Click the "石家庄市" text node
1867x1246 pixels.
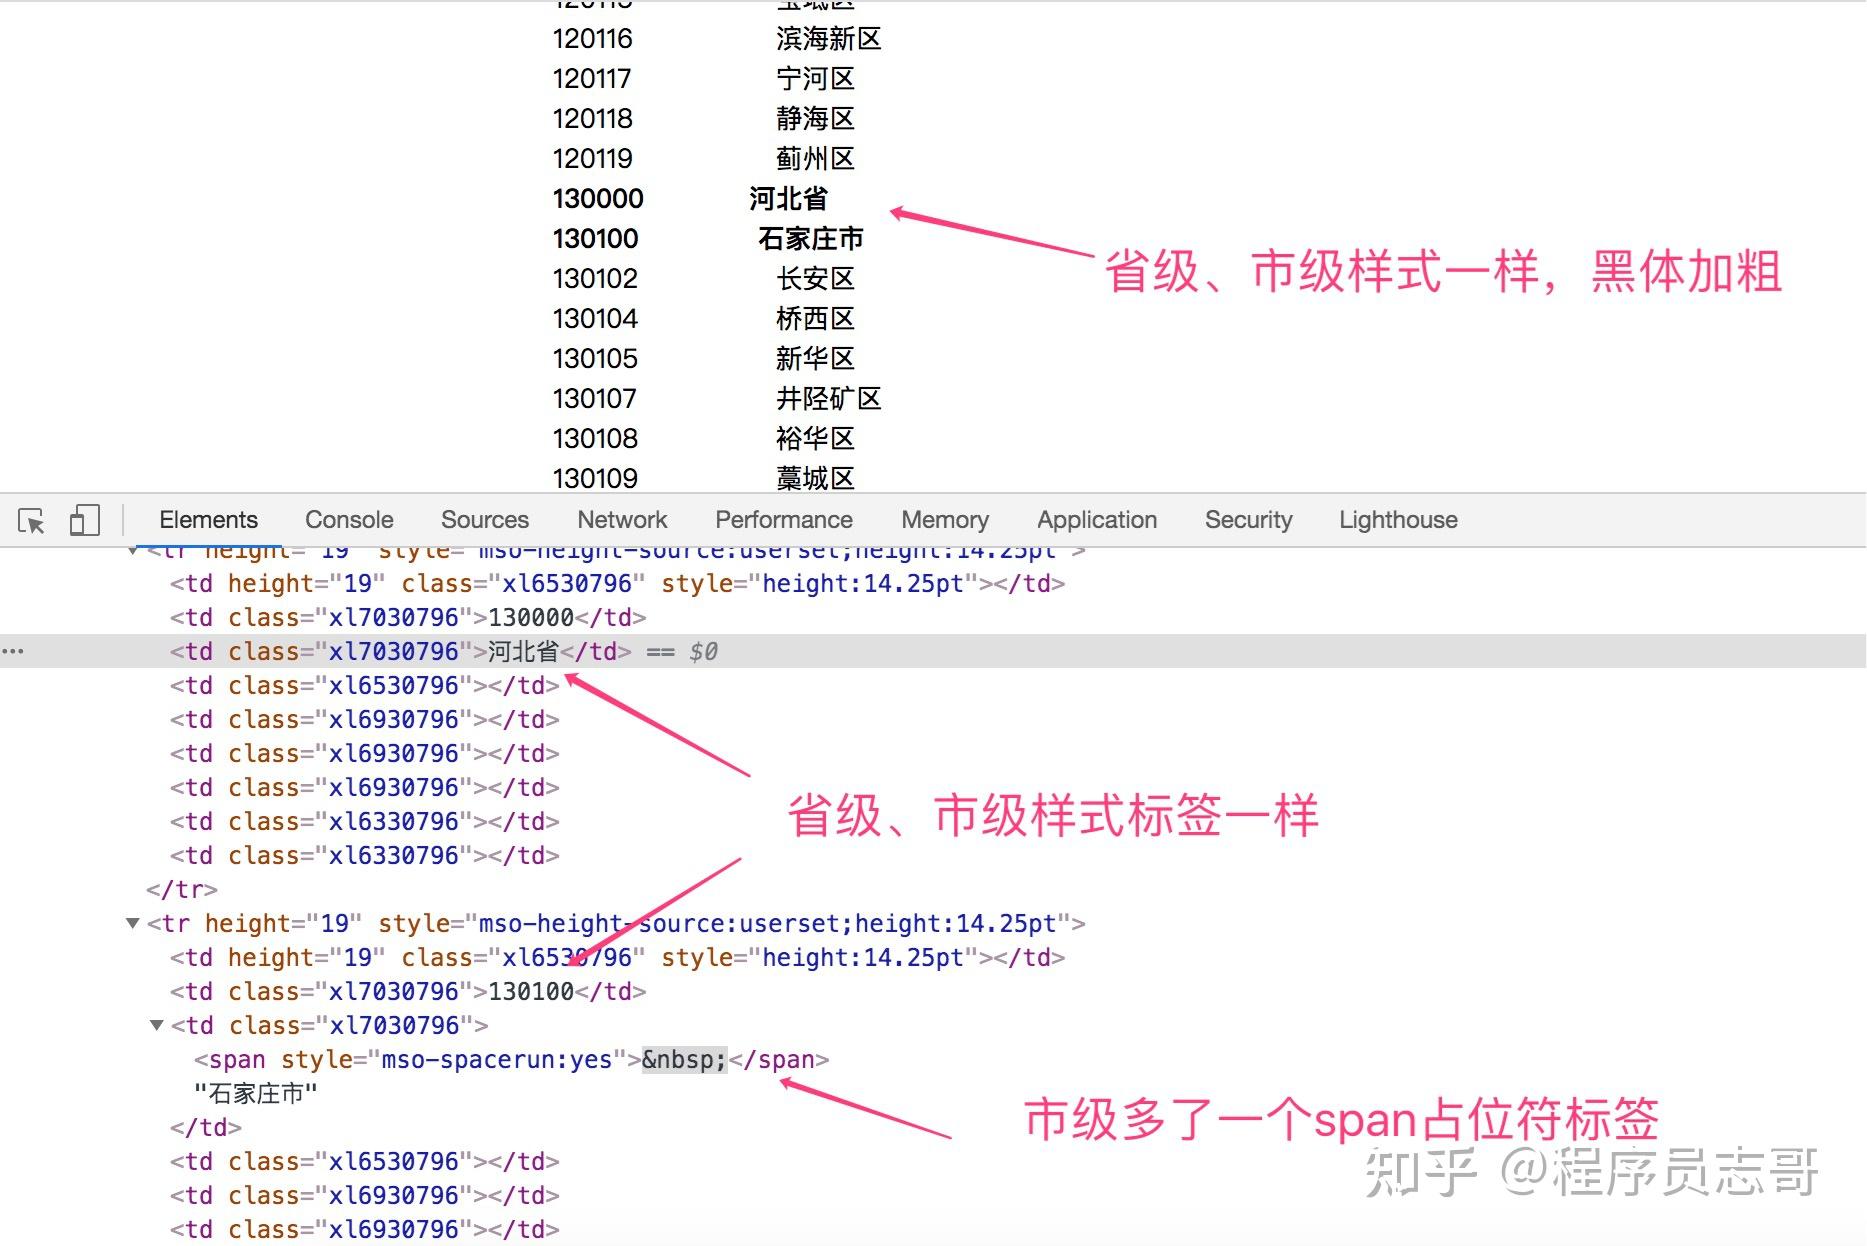click(256, 1093)
